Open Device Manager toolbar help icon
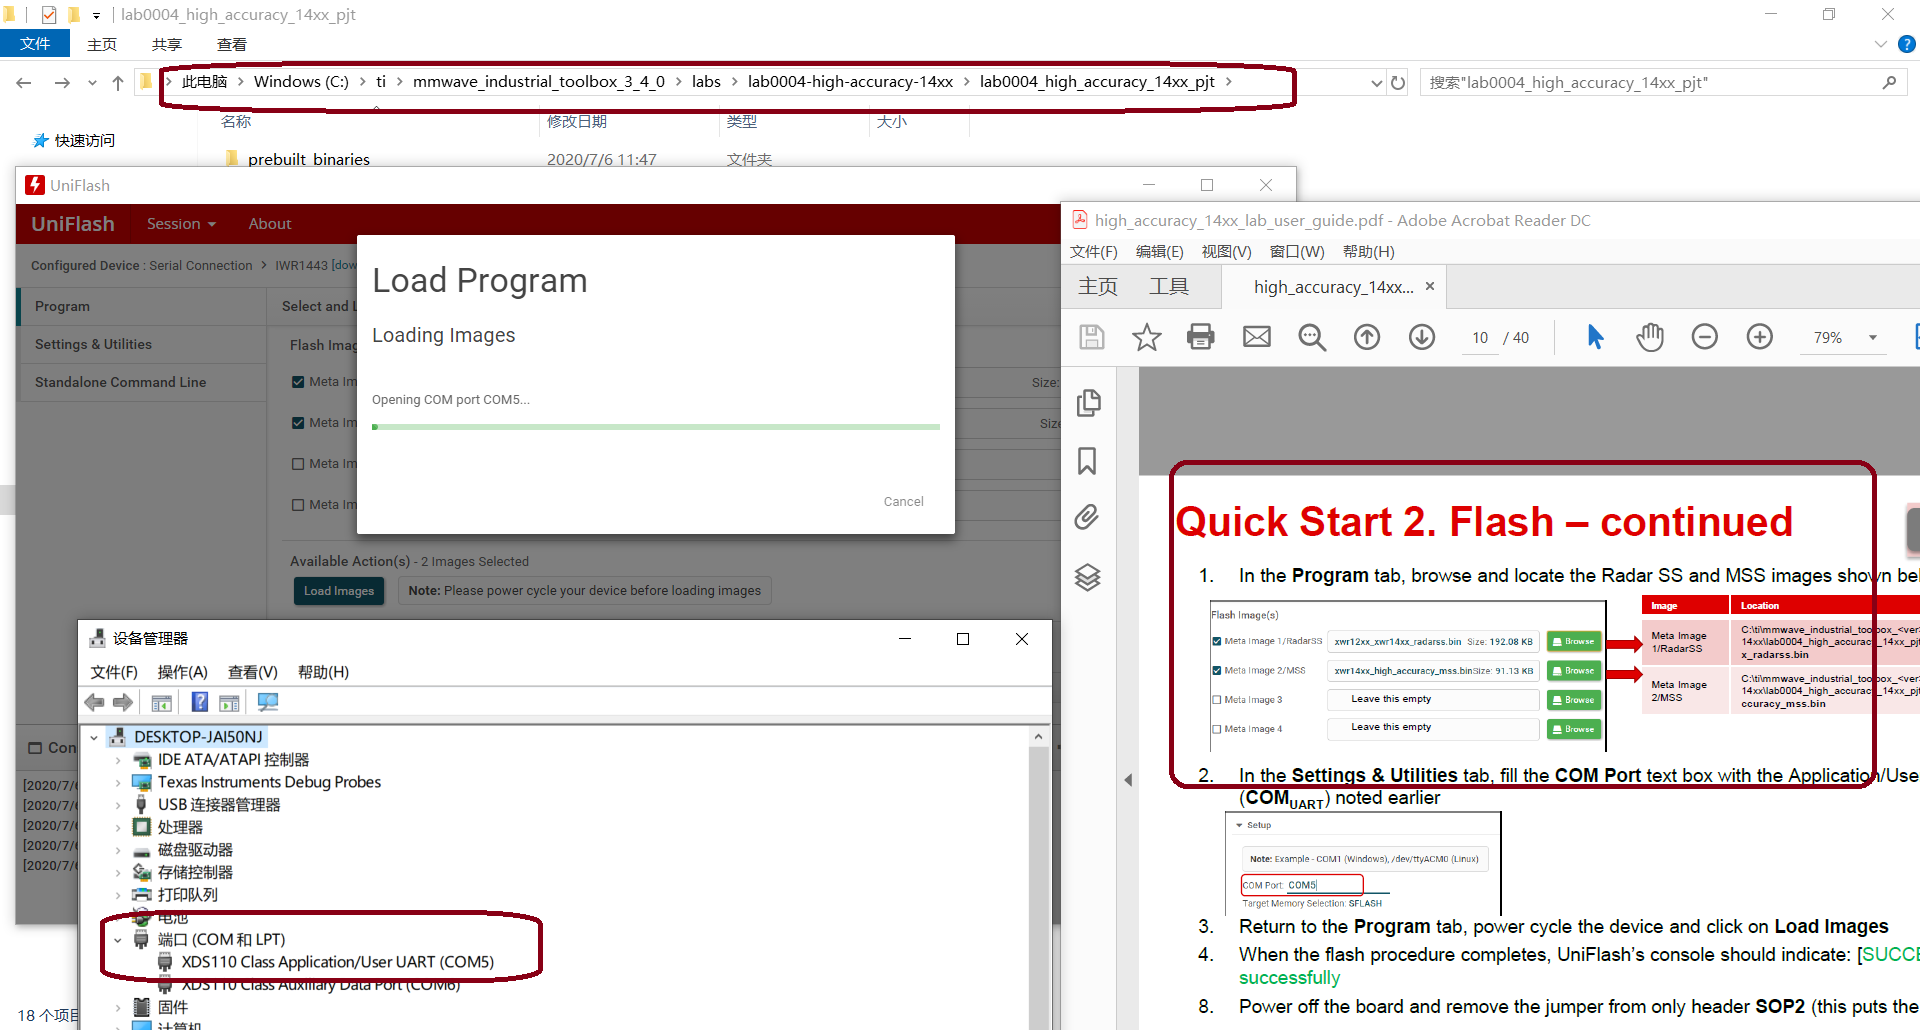Image resolution: width=1920 pixels, height=1030 pixels. coord(200,702)
